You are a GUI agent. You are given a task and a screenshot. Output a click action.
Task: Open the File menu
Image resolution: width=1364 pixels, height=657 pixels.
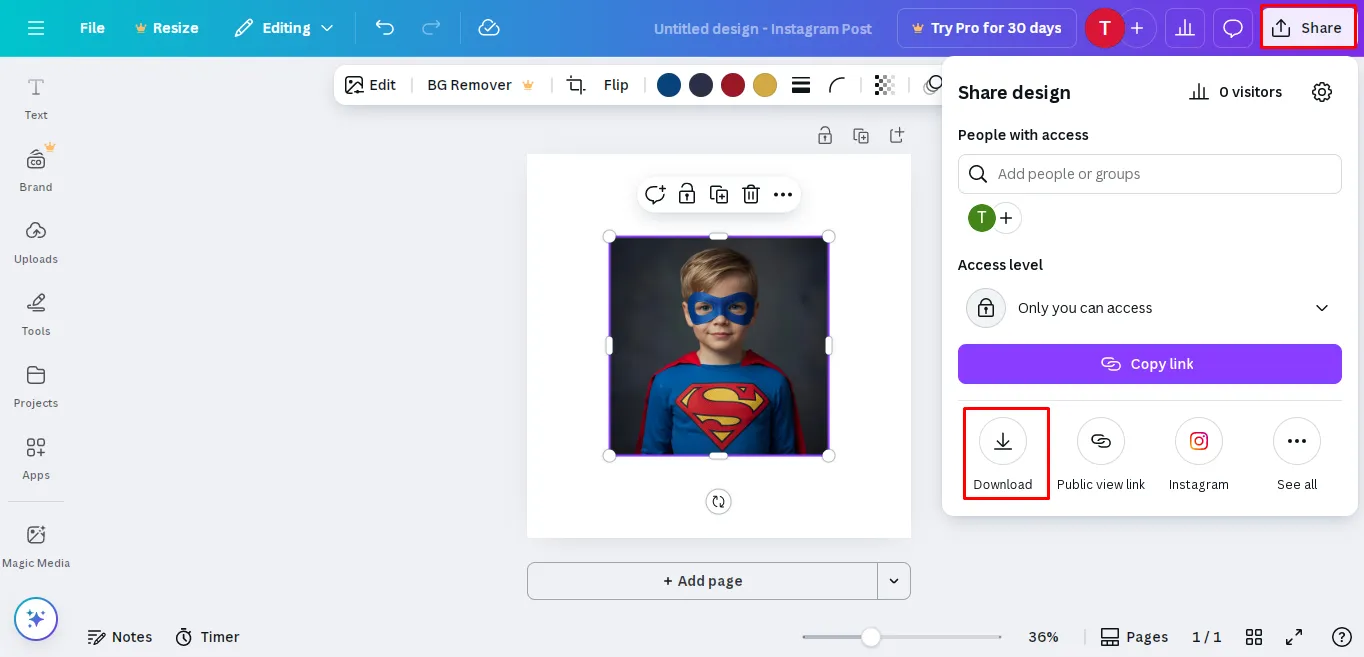(x=92, y=28)
